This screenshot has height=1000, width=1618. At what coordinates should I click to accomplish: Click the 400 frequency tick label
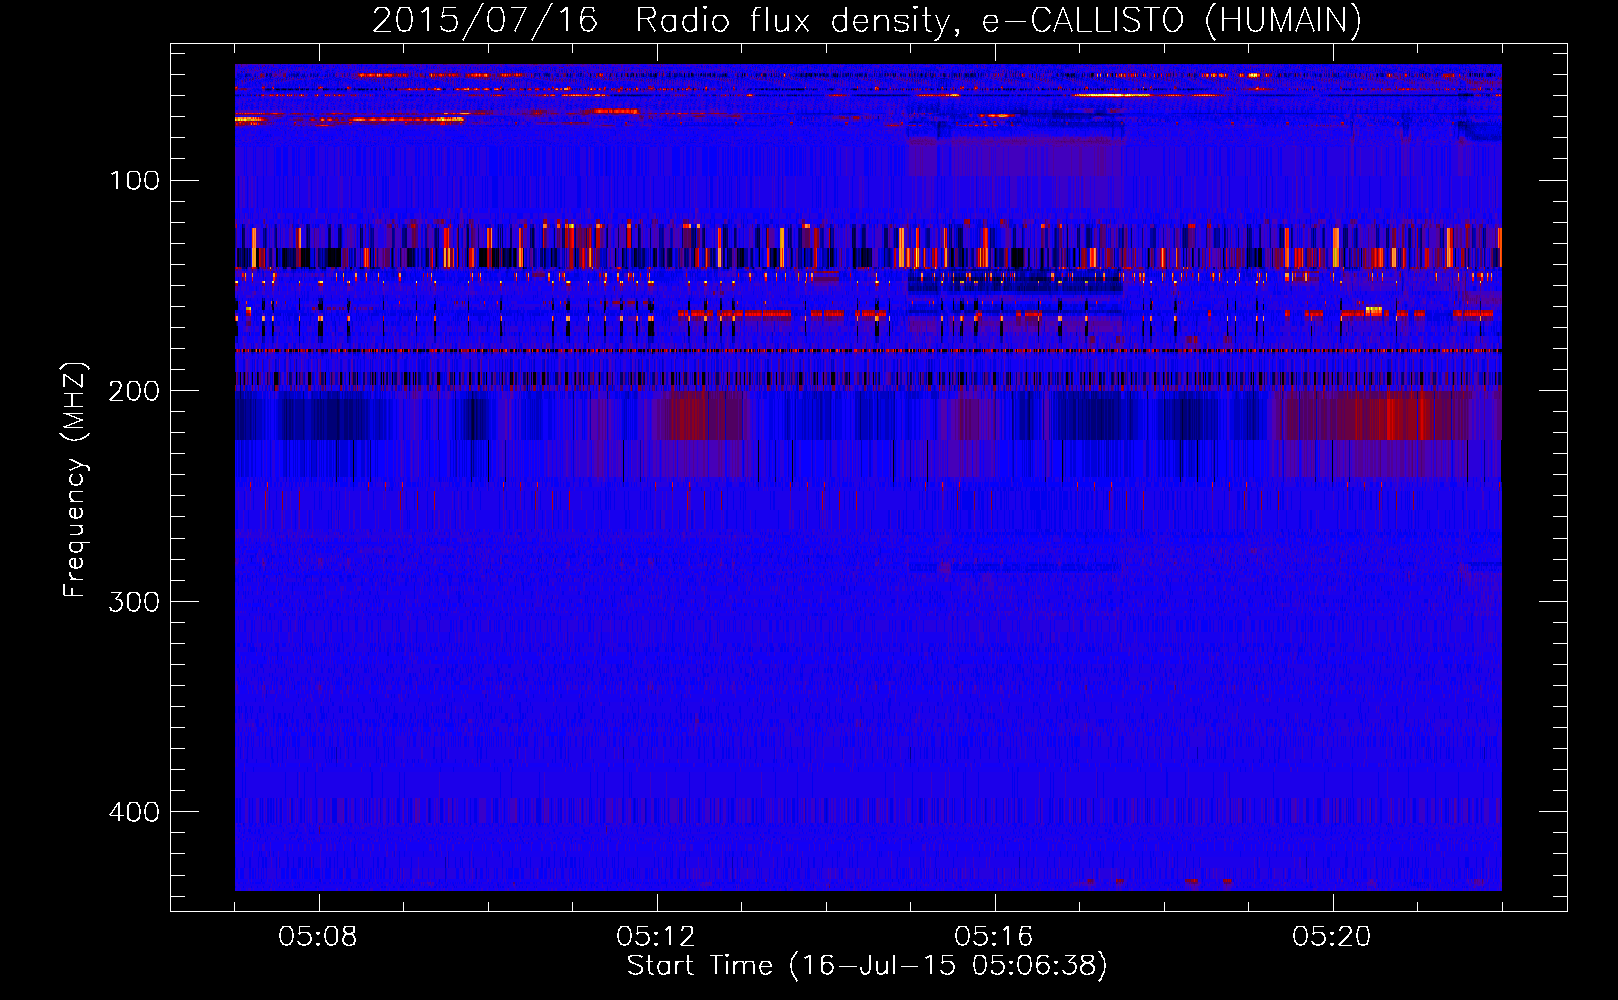pos(135,811)
